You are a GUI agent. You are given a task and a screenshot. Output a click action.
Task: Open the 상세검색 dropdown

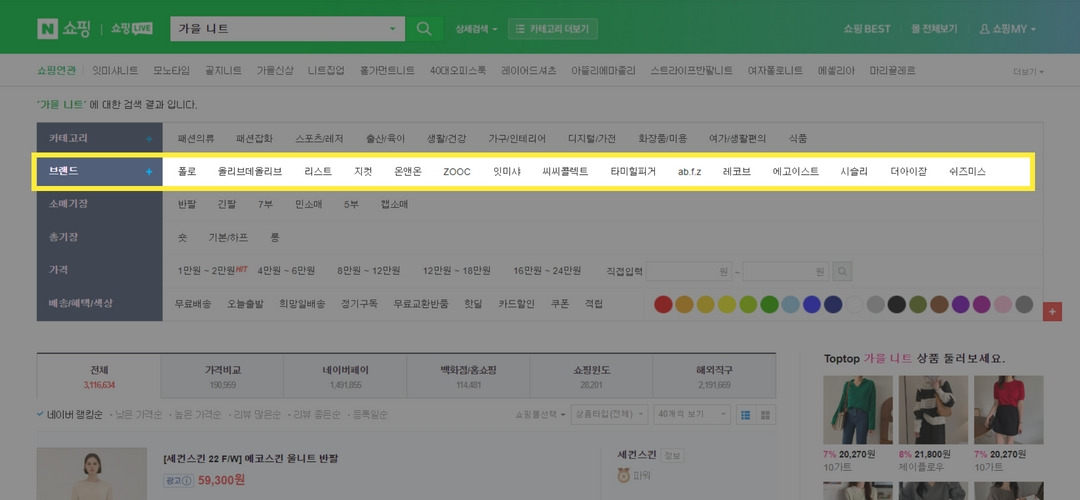point(476,29)
